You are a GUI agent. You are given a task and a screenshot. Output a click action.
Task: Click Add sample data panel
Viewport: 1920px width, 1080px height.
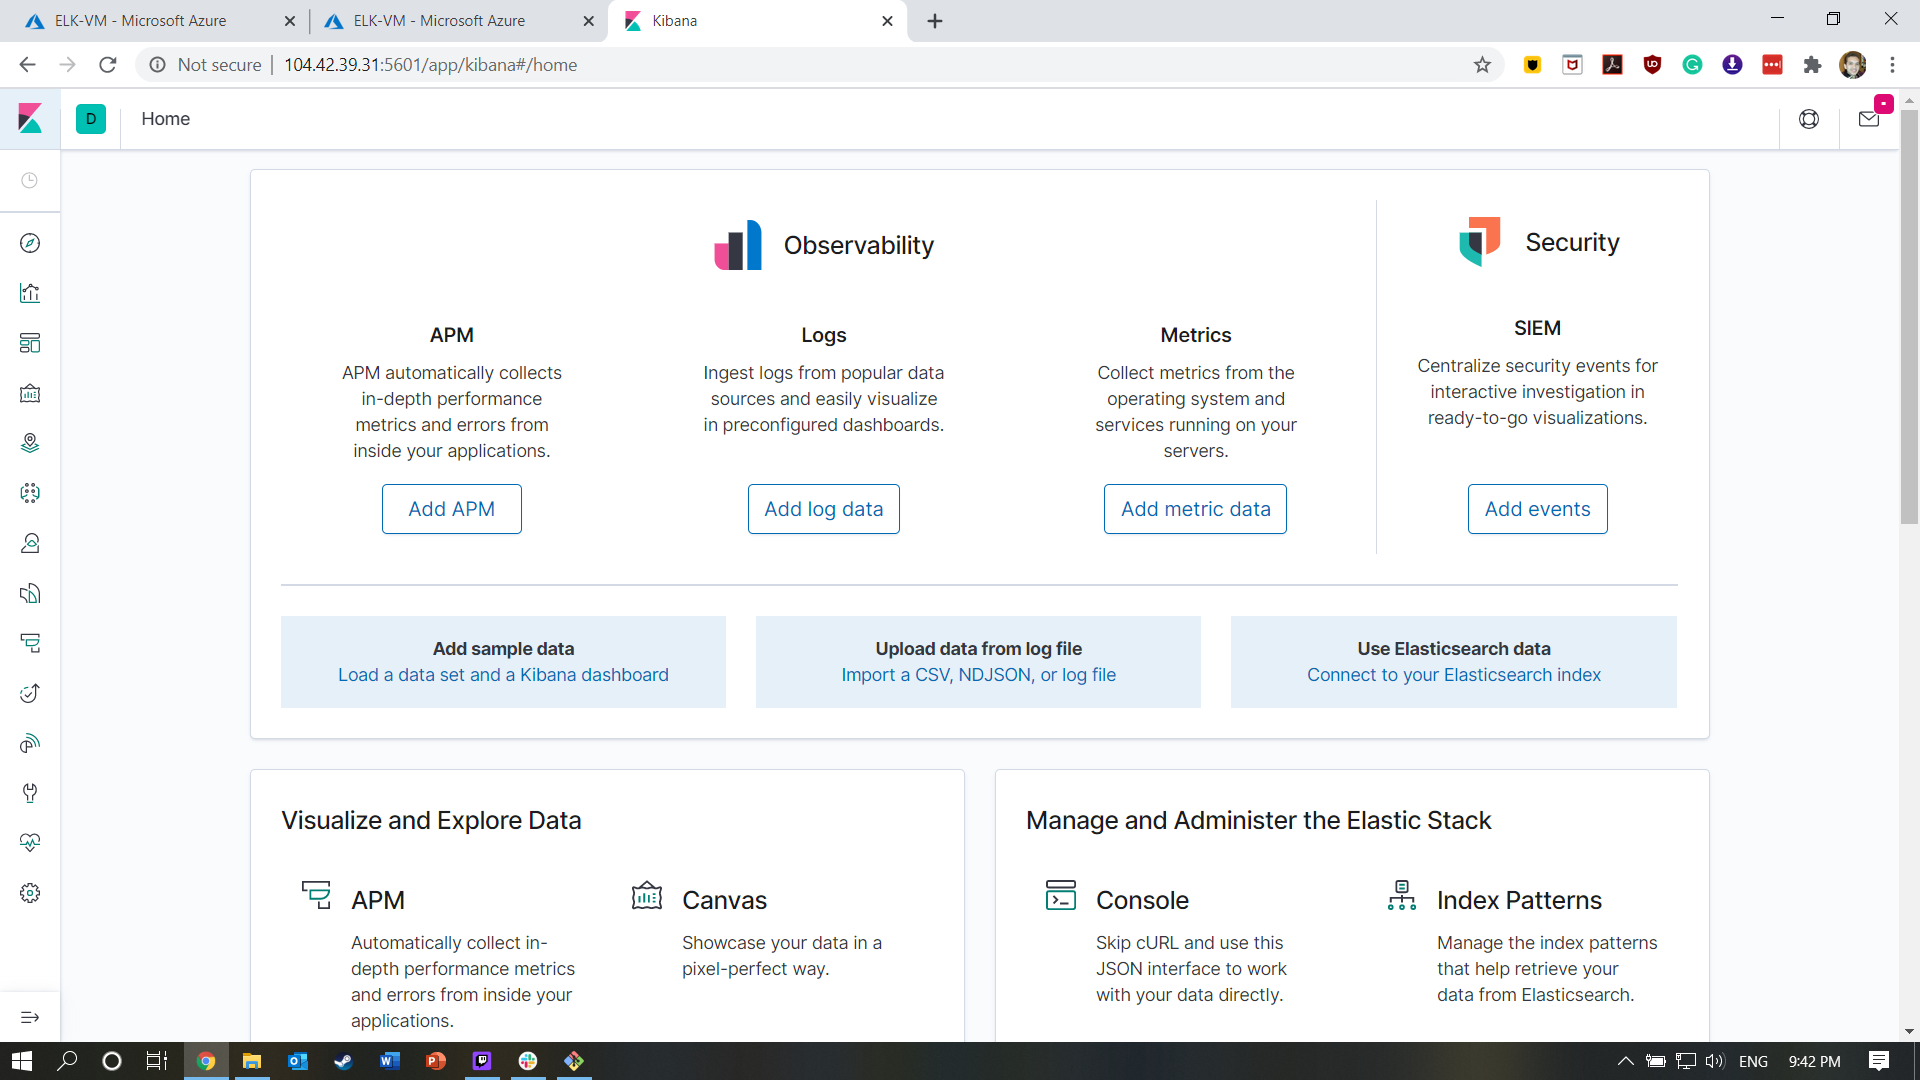[x=503, y=661]
